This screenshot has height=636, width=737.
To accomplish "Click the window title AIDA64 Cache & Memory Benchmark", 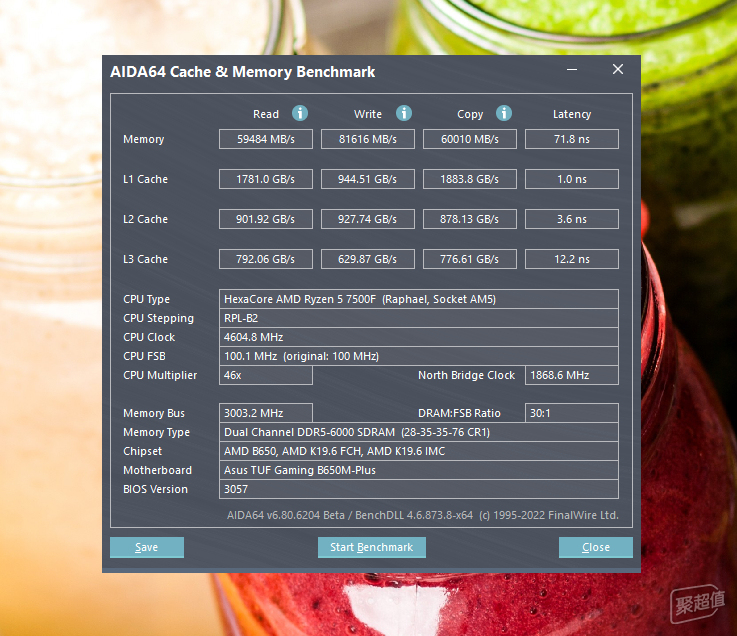I will pyautogui.click(x=243, y=72).
